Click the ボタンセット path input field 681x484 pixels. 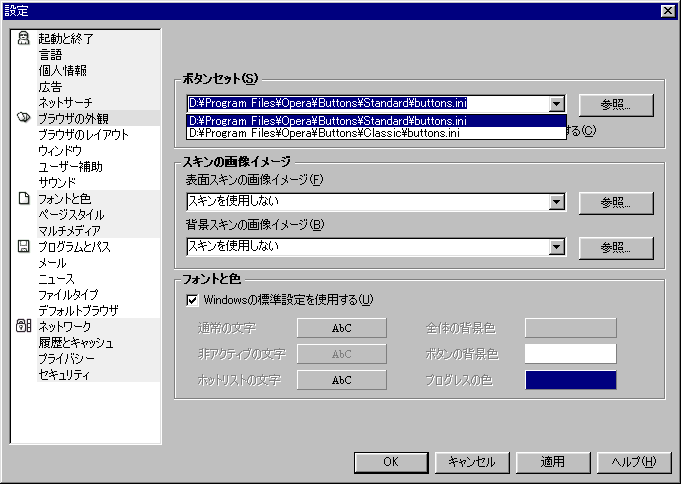pyautogui.click(x=367, y=103)
